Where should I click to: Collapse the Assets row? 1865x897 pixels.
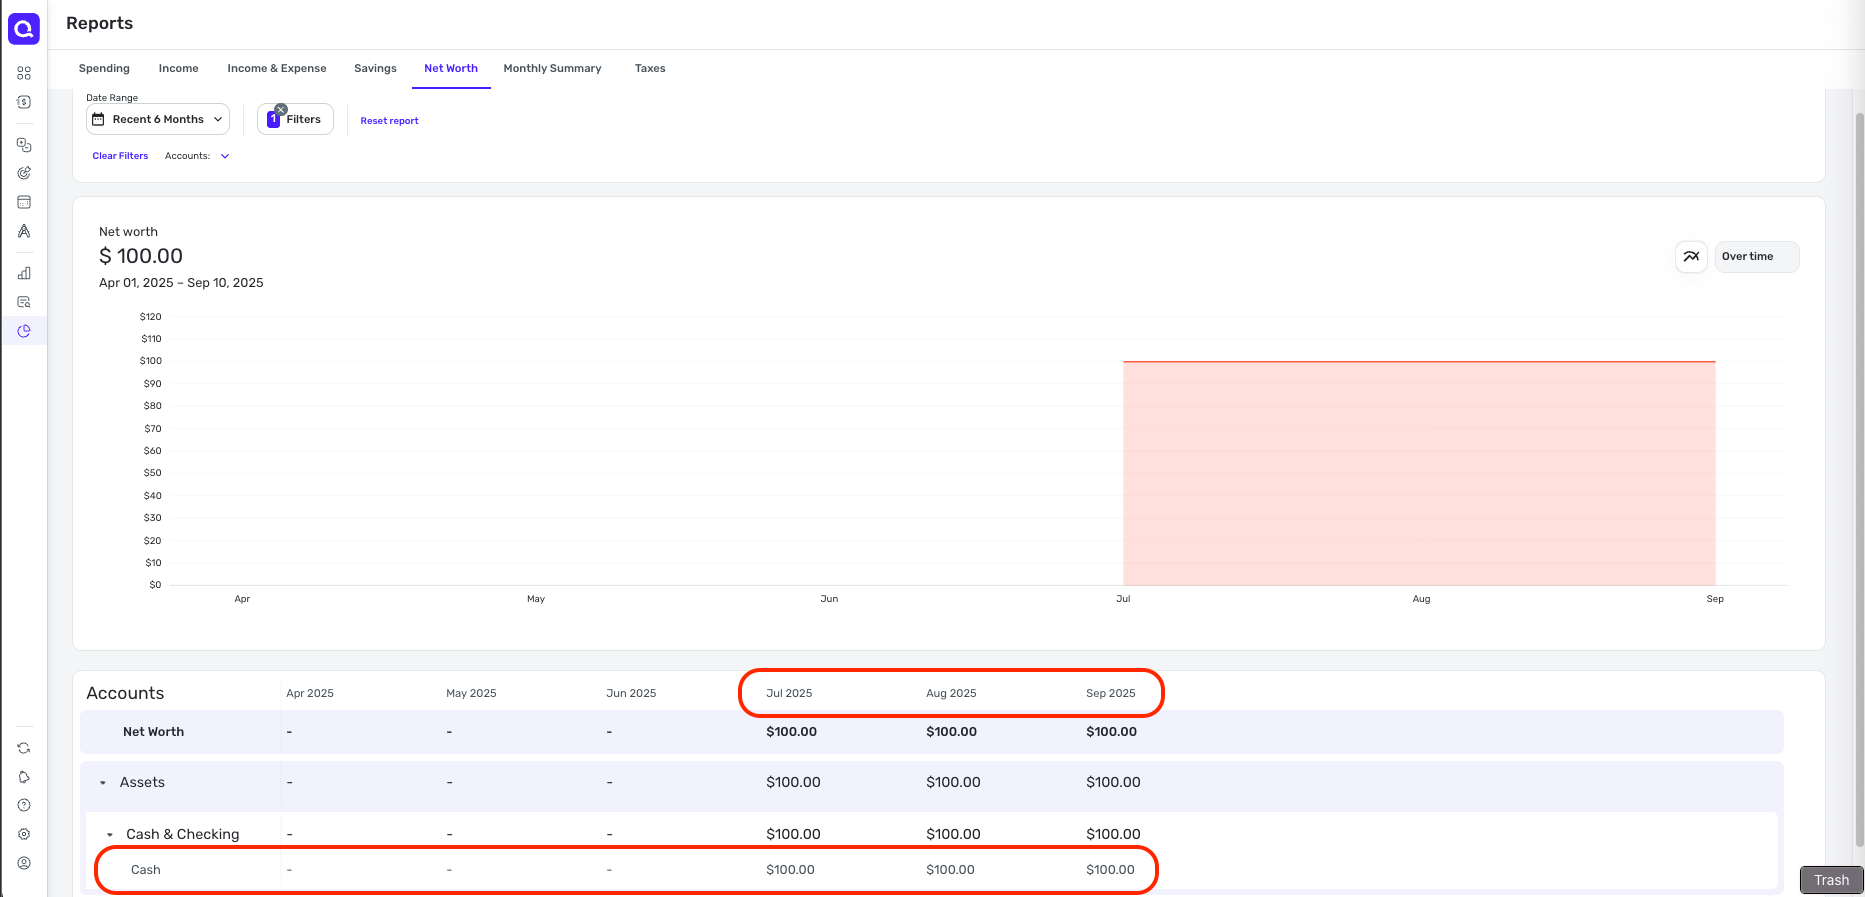coord(103,783)
